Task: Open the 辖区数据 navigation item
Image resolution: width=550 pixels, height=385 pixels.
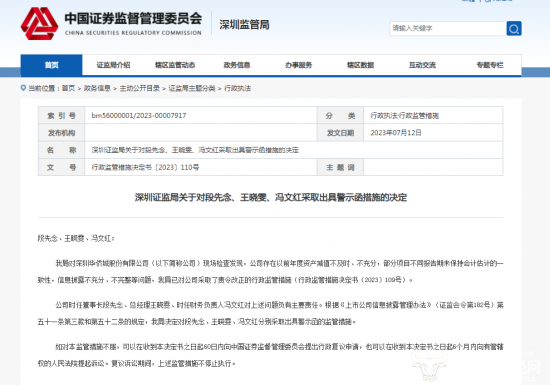Action: pyautogui.click(x=360, y=65)
